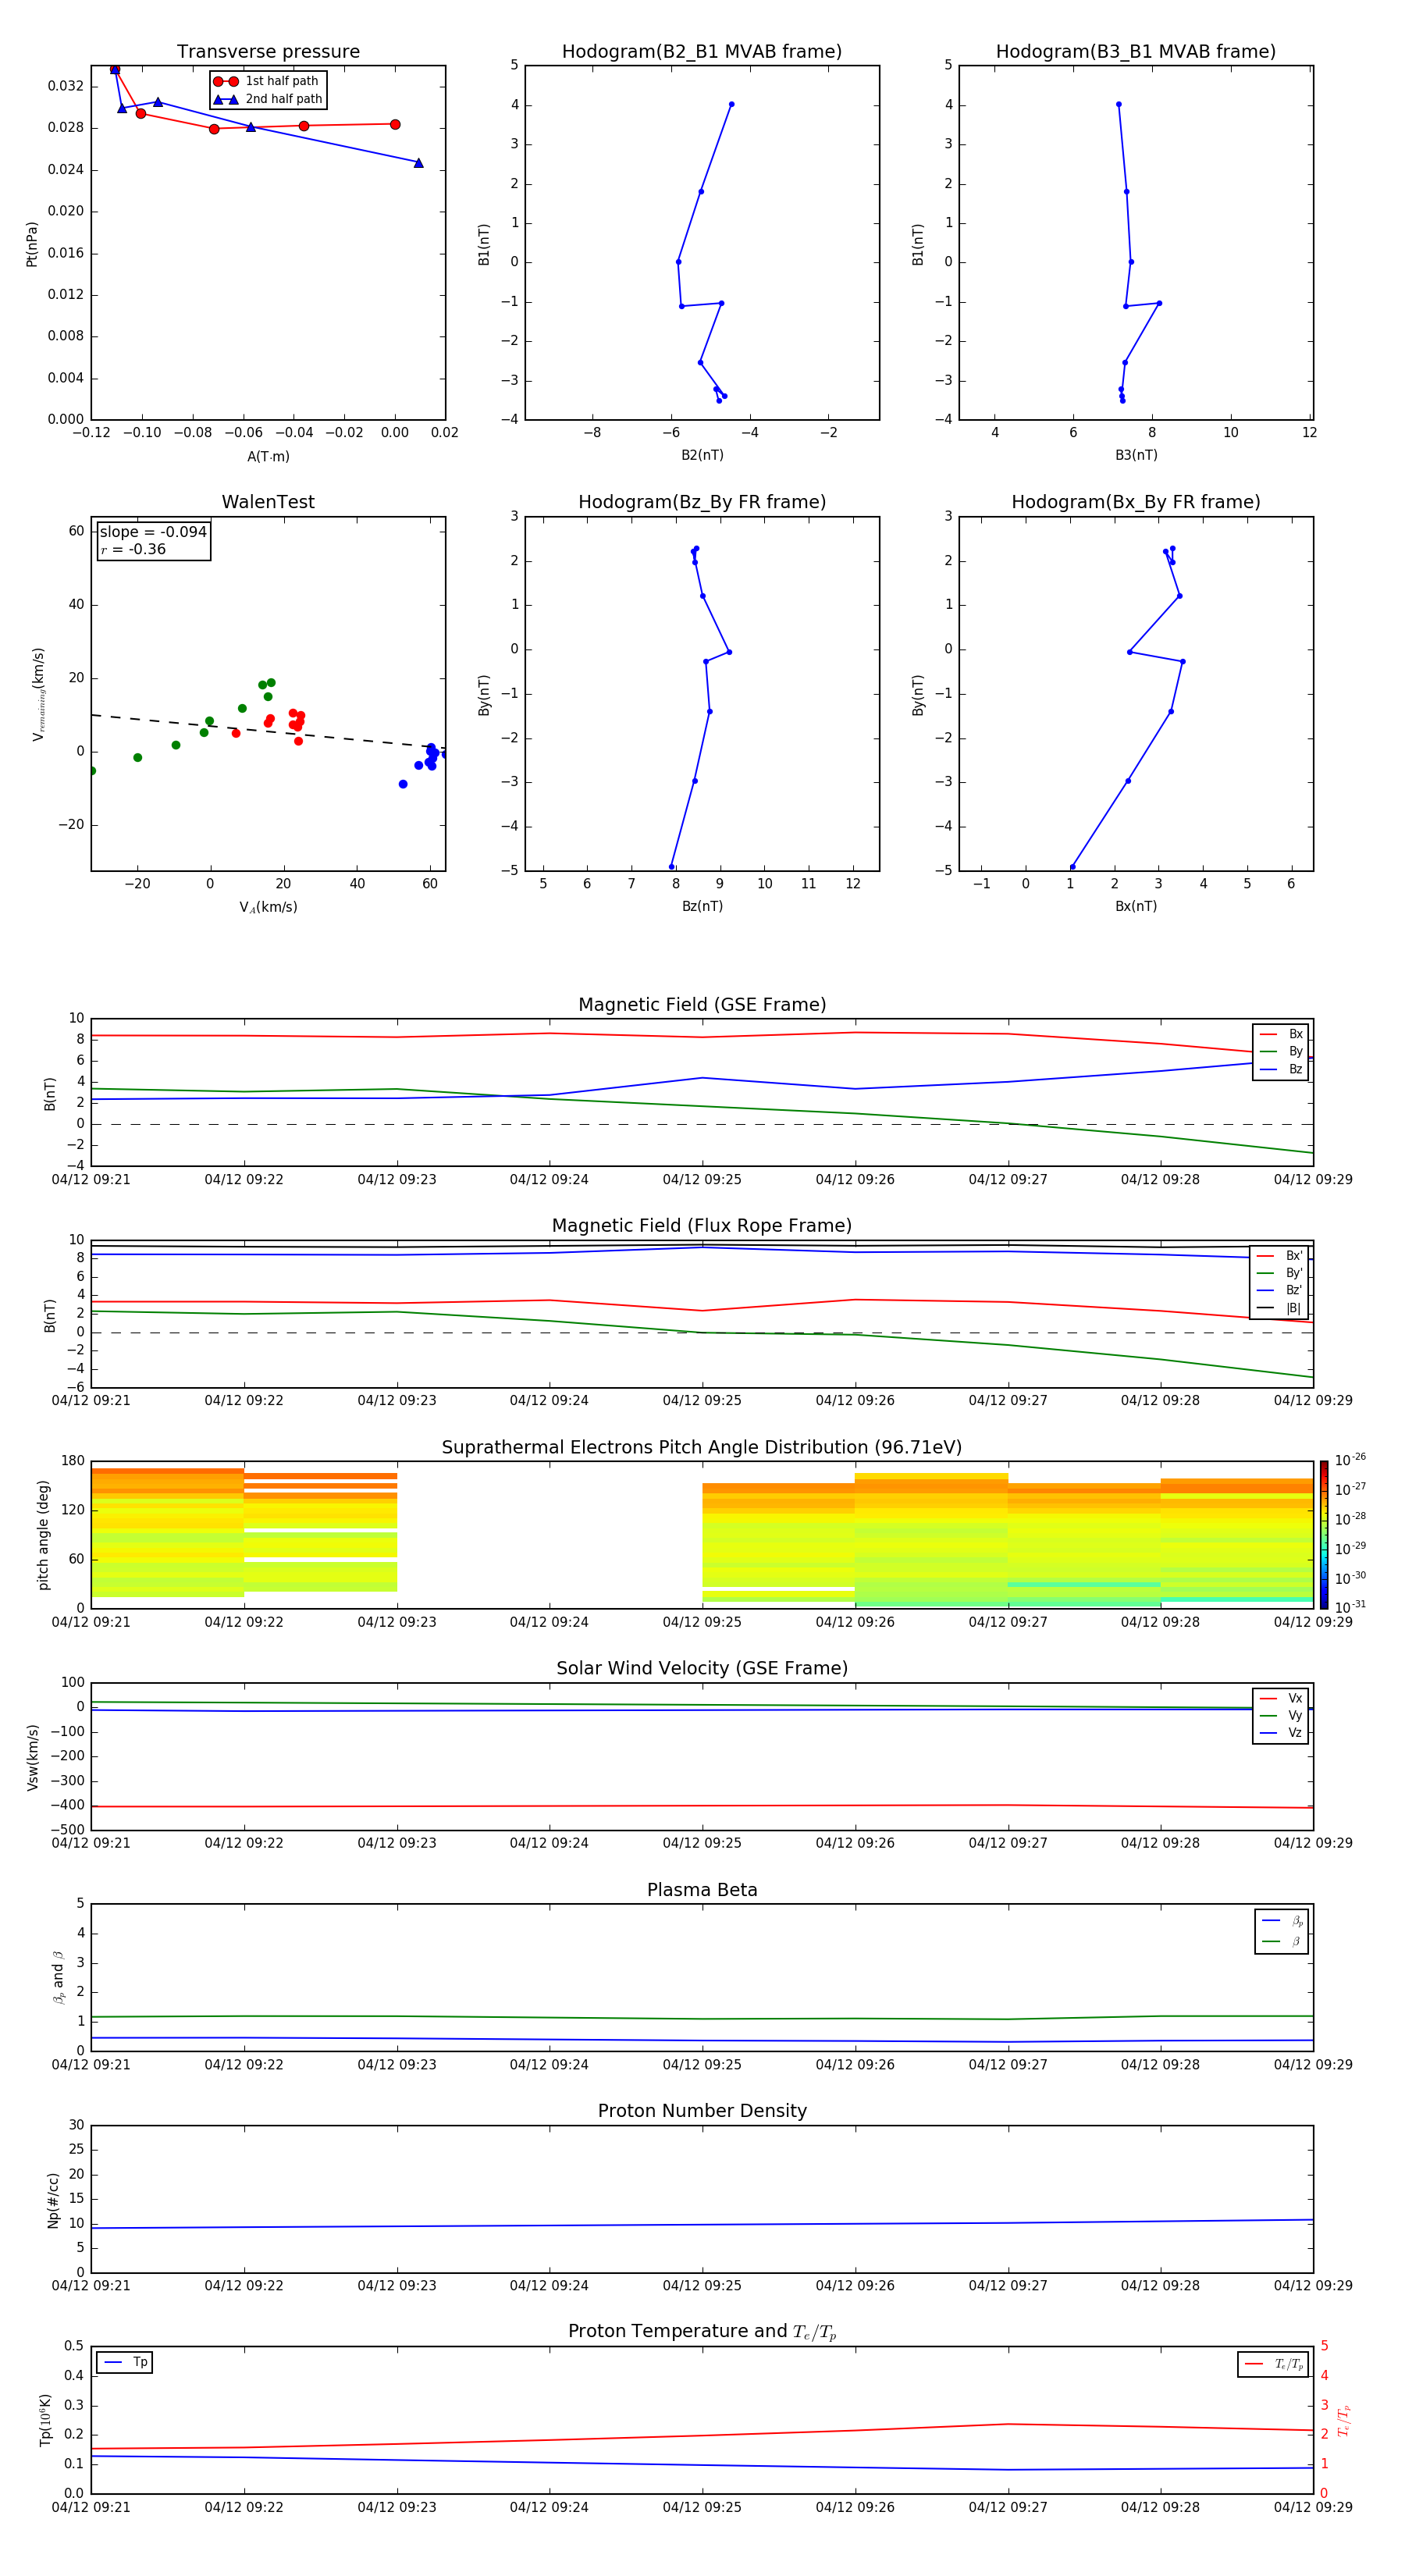The image size is (1405, 2576).
Task: Click the 'Hodogram(B3_B1 MVAB frame)' title
Action: [x=1136, y=51]
